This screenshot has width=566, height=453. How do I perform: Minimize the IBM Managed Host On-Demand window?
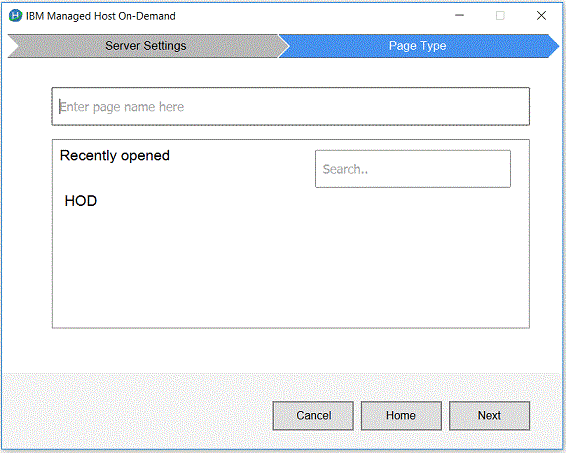click(459, 16)
